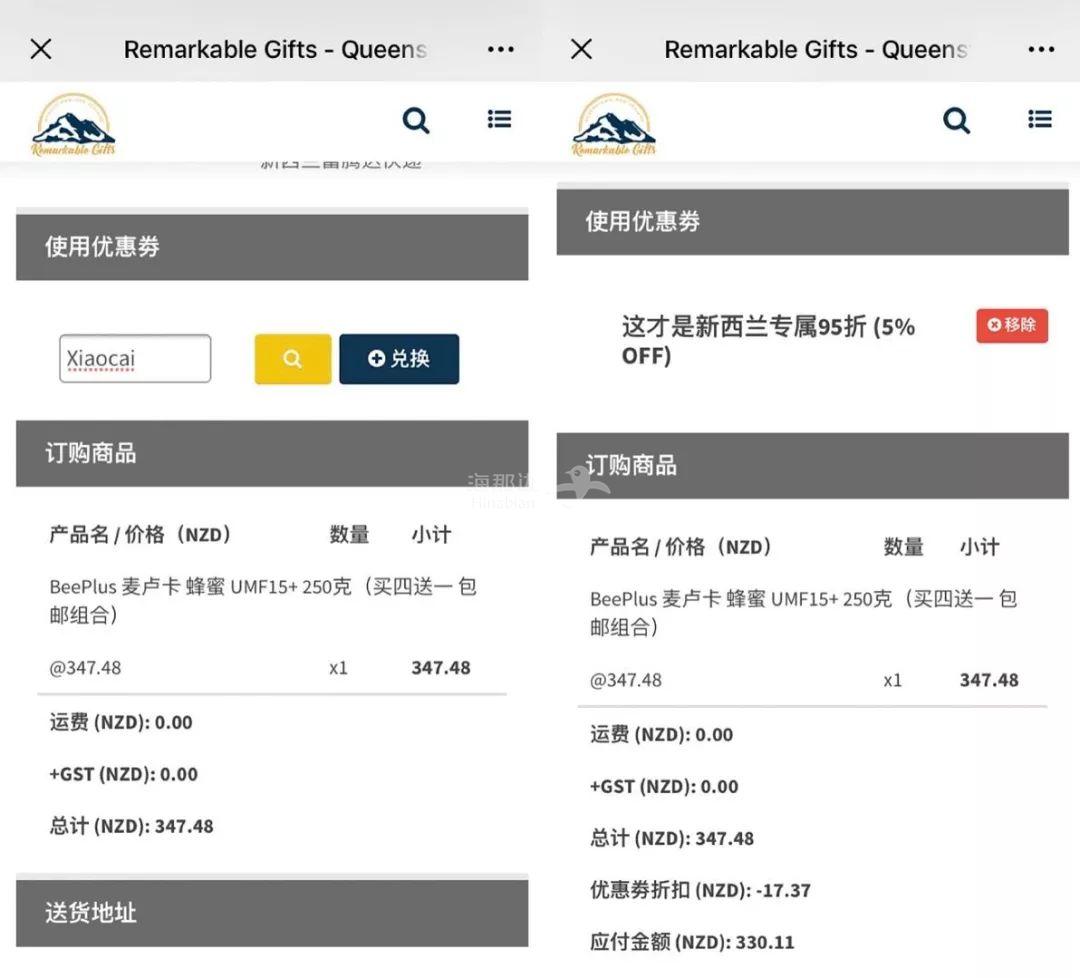1080x978 pixels.
Task: Click the bold 347.48 subtotal on left screen
Action: pyautogui.click(x=441, y=667)
